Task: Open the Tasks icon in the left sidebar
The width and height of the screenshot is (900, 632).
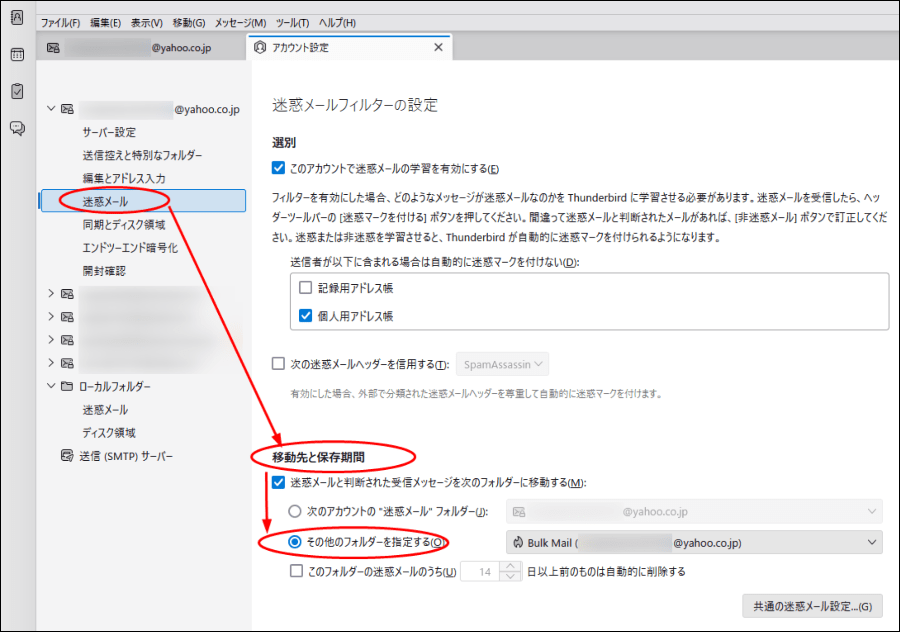Action: point(17,91)
